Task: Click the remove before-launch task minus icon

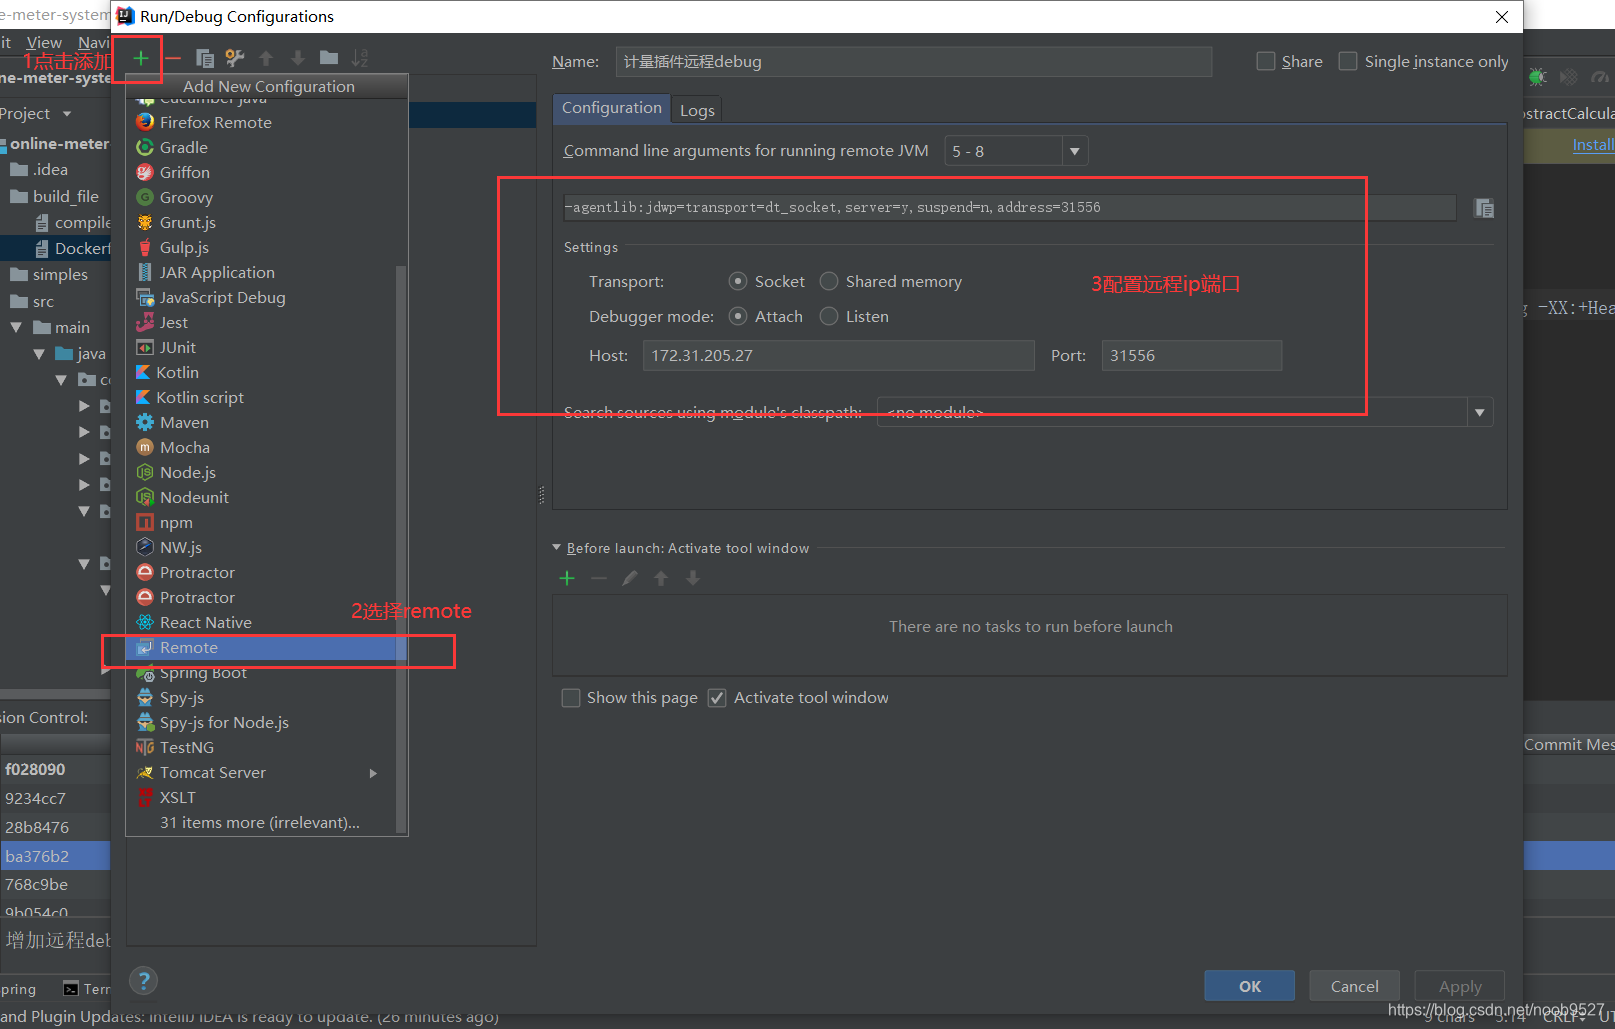Action: pos(598,578)
